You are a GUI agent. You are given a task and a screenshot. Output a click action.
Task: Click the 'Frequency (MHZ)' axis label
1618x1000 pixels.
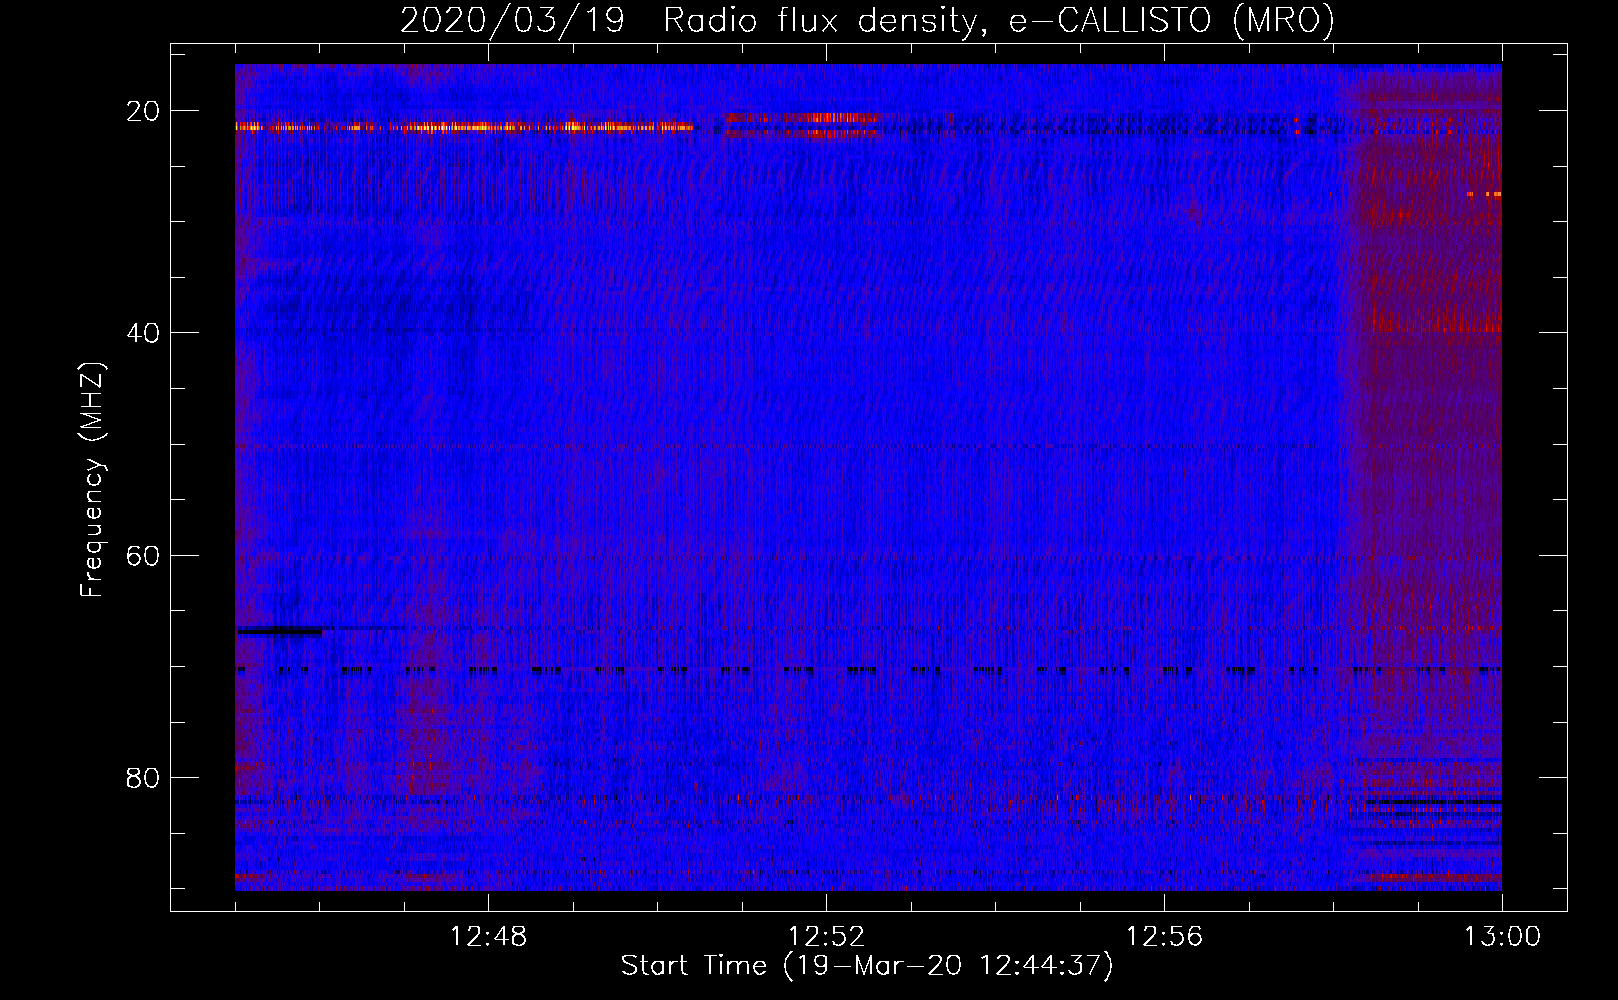(92, 479)
